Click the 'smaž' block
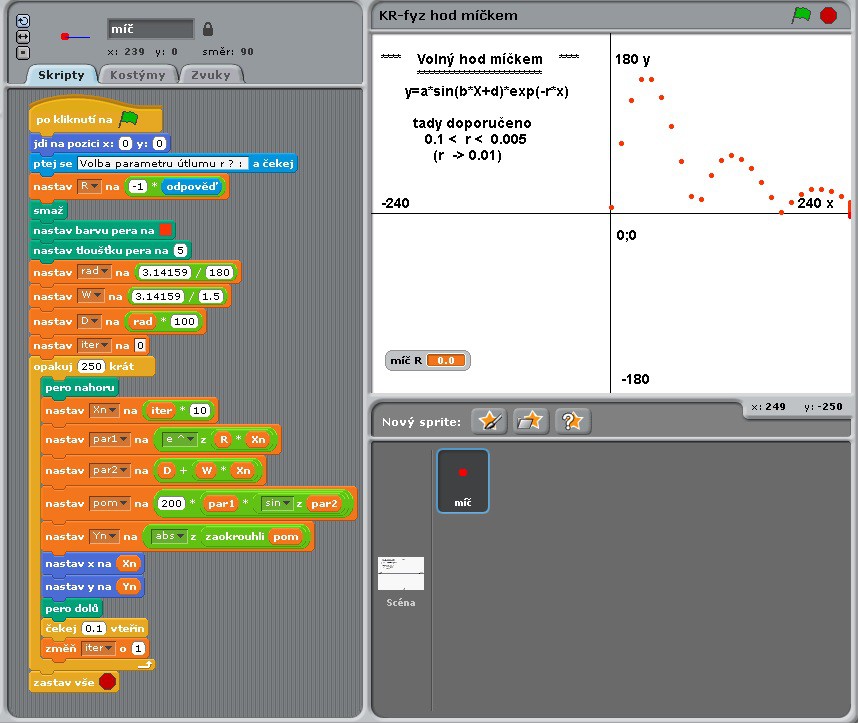The height and width of the screenshot is (723, 858). [x=50, y=210]
